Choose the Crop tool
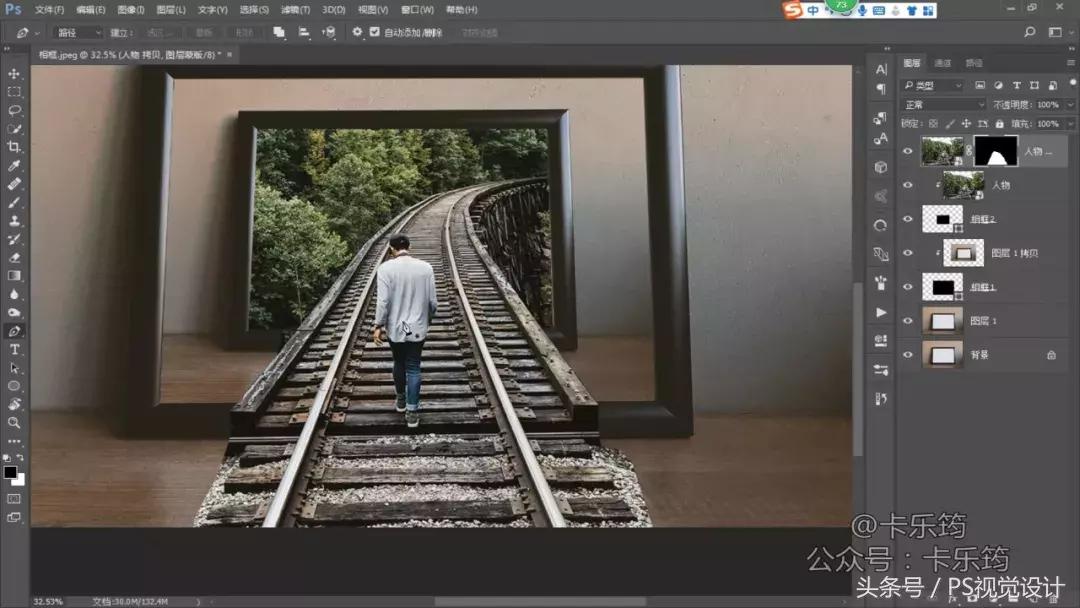The height and width of the screenshot is (608, 1080). 14,147
